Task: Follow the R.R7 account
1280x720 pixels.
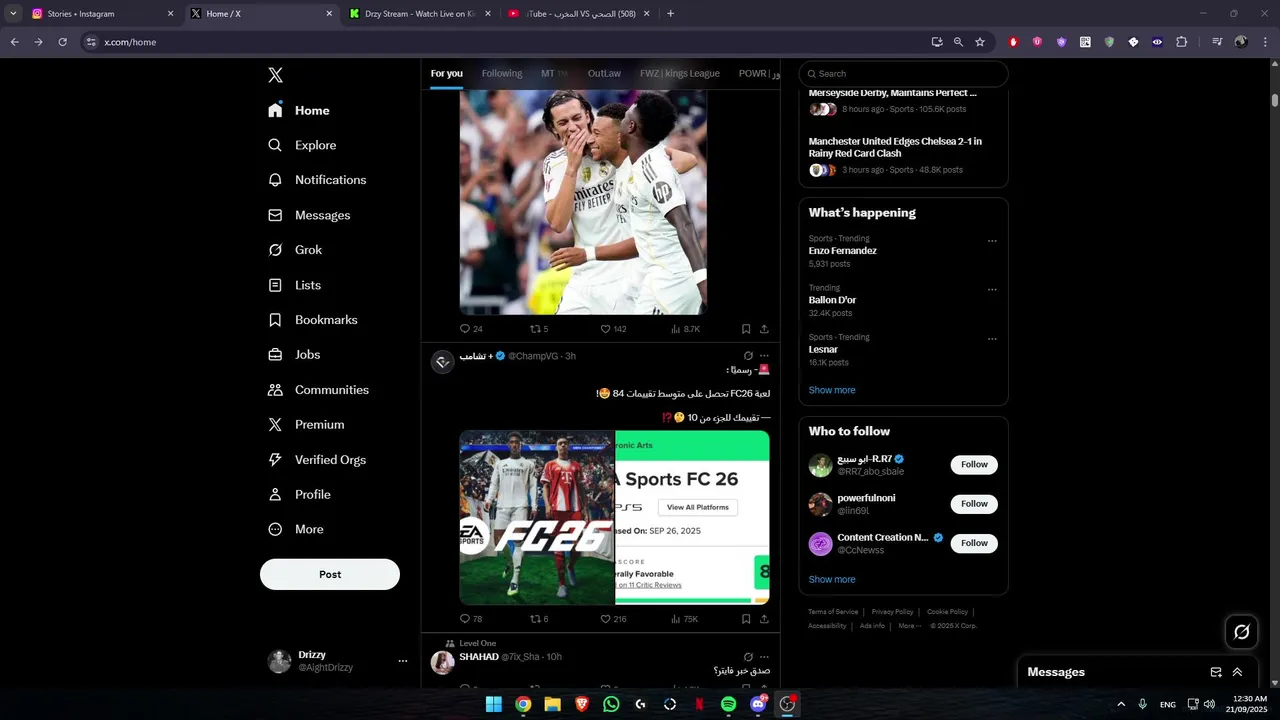Action: tap(974, 465)
